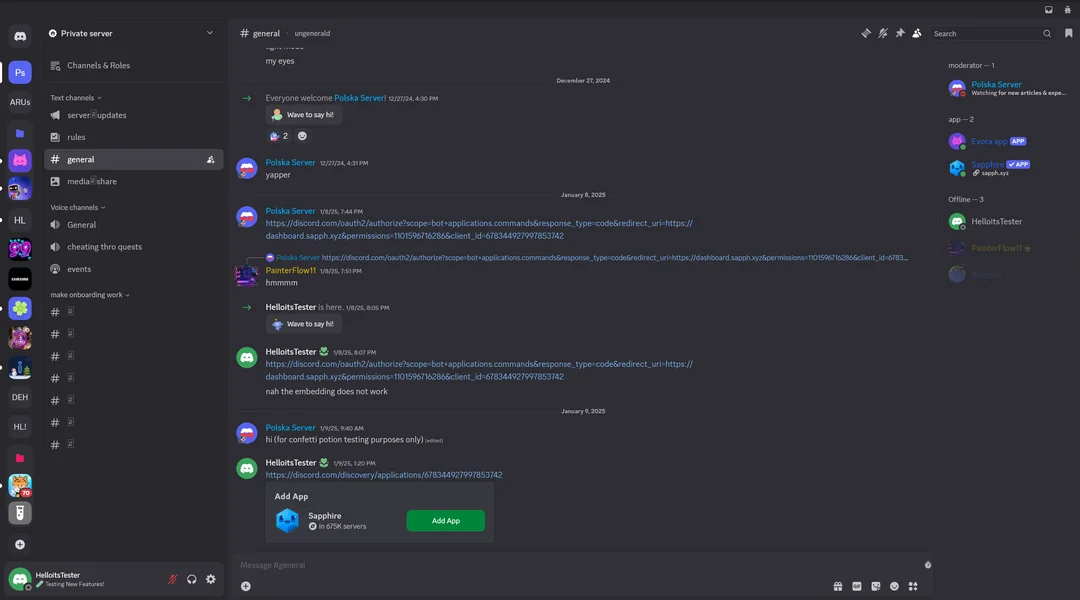Join cheating thro quests voice channel
The width and height of the screenshot is (1080, 600).
click(134, 247)
